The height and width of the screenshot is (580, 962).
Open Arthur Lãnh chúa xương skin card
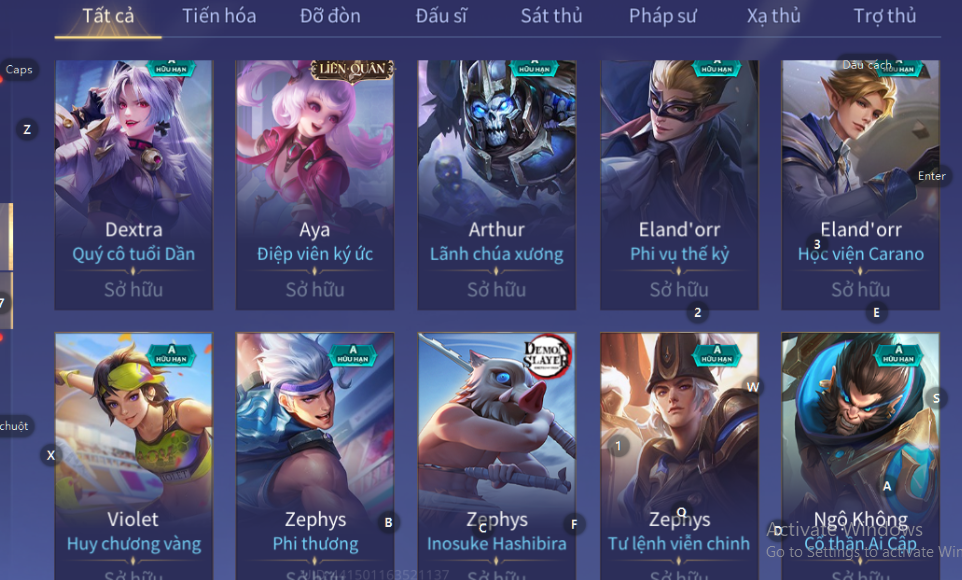(496, 184)
